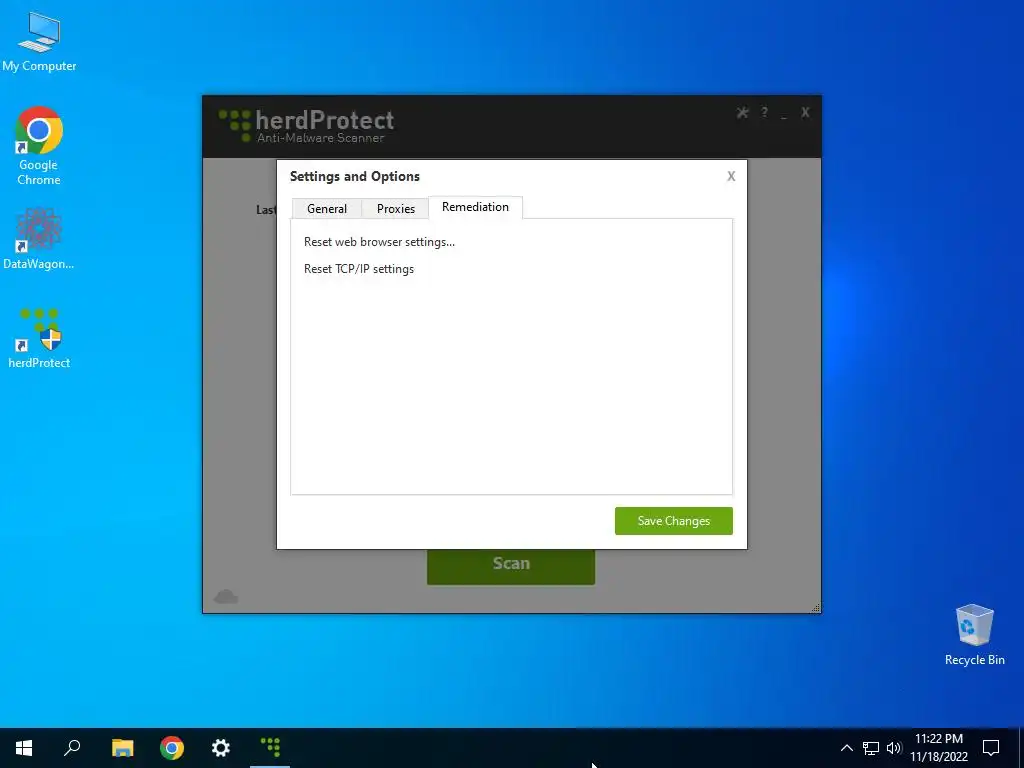Select the Google Chrome desktop shortcut
The width and height of the screenshot is (1024, 768).
[39, 146]
